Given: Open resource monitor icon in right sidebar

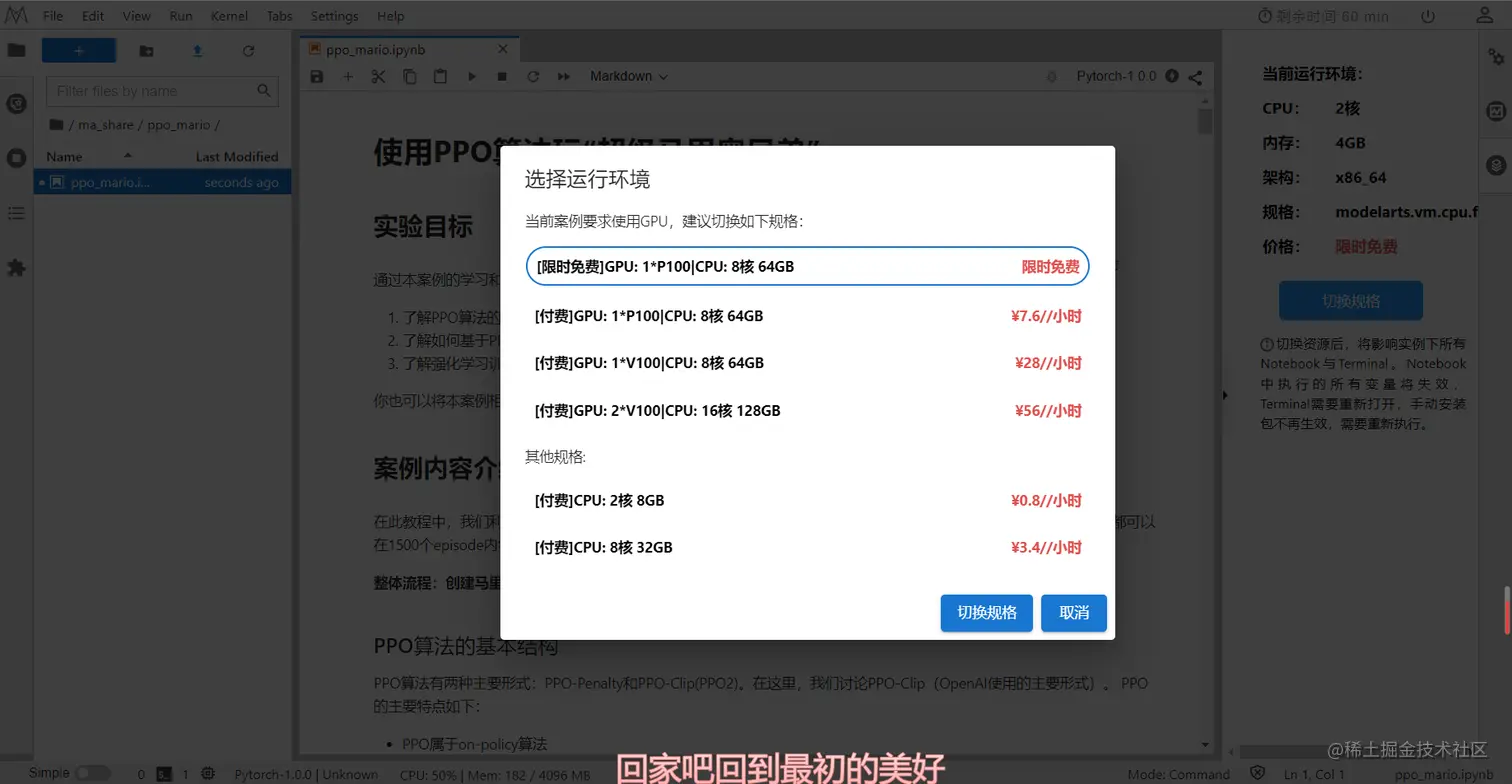Looking at the screenshot, I should [x=1496, y=111].
